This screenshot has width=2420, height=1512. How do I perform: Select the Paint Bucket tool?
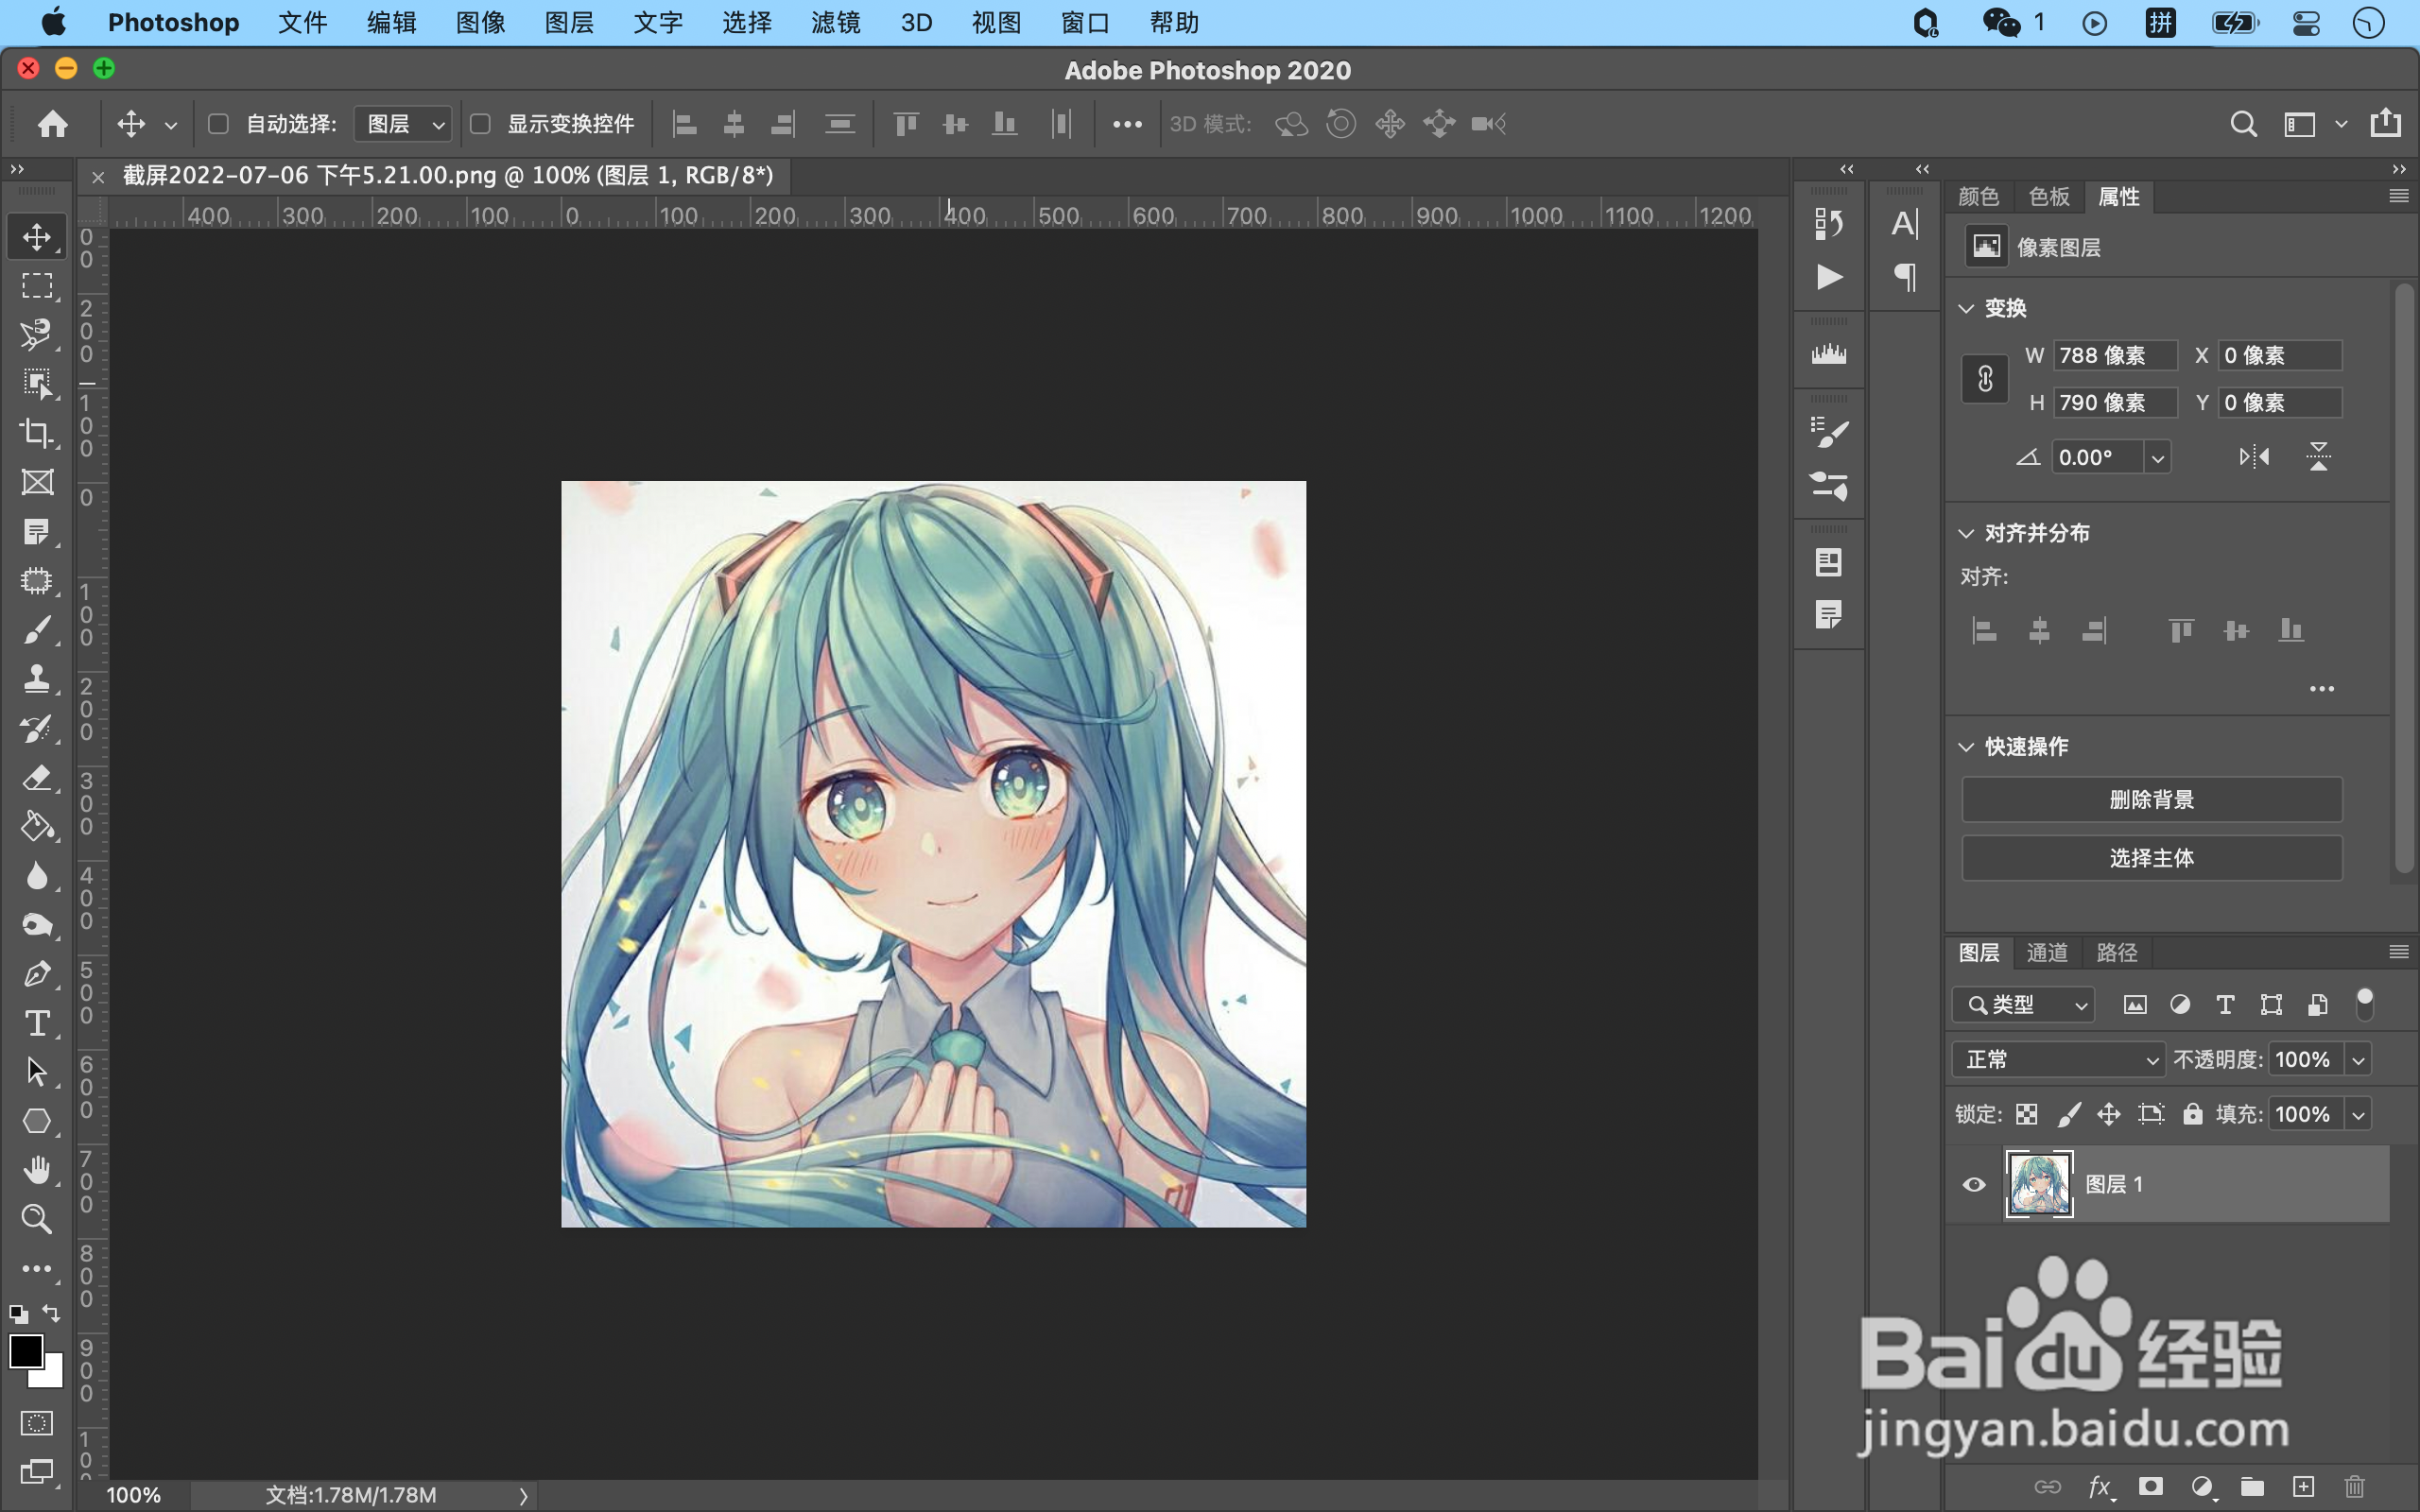pyautogui.click(x=37, y=826)
